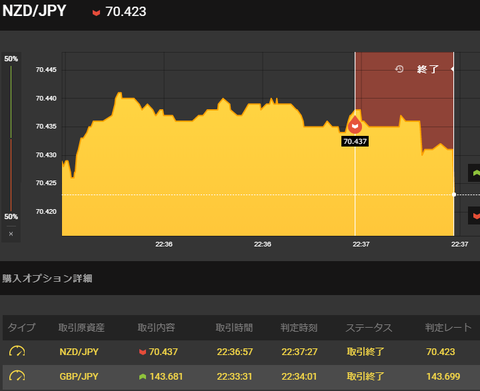Click the 70.437 value in NZD/JPY row
480x391 pixels.
pos(163,352)
